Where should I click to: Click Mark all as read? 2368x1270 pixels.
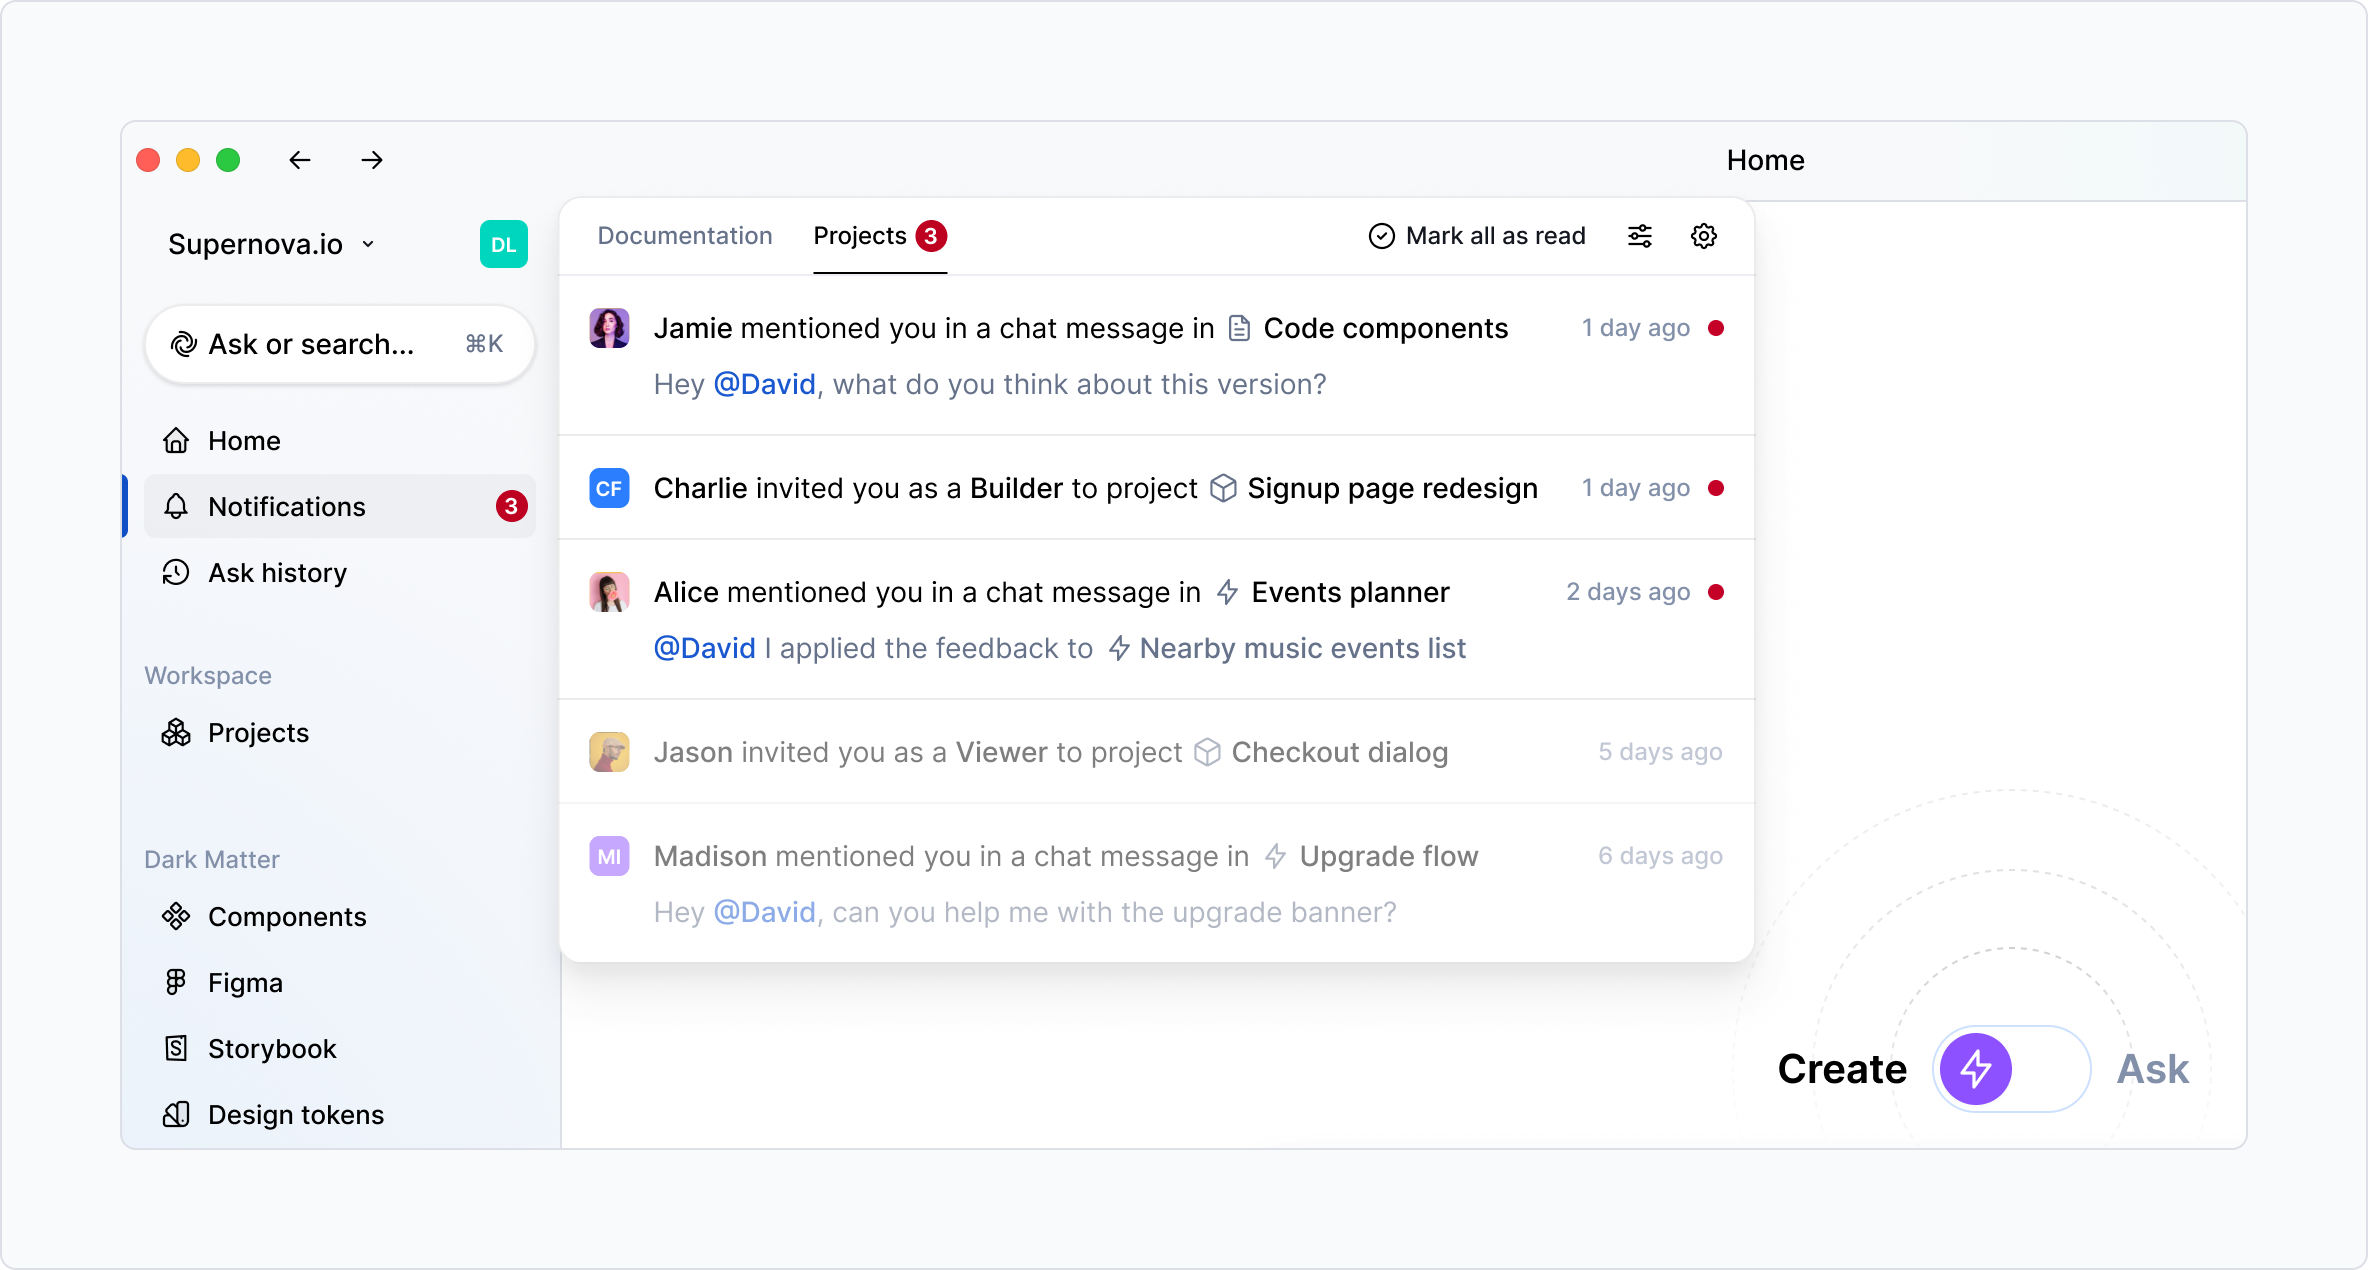tap(1477, 236)
